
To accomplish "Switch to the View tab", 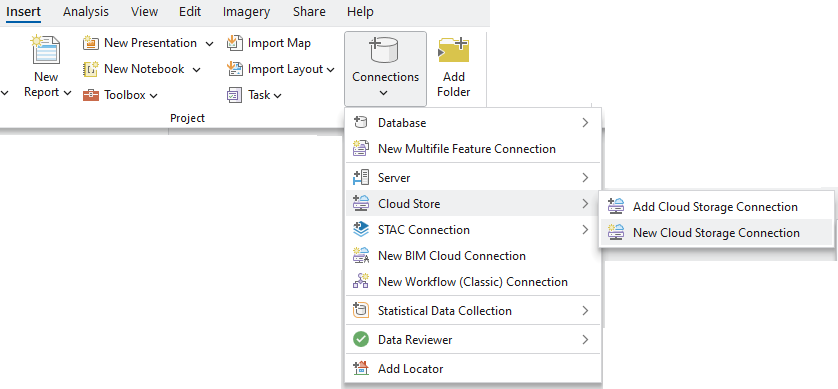I will pos(144,12).
